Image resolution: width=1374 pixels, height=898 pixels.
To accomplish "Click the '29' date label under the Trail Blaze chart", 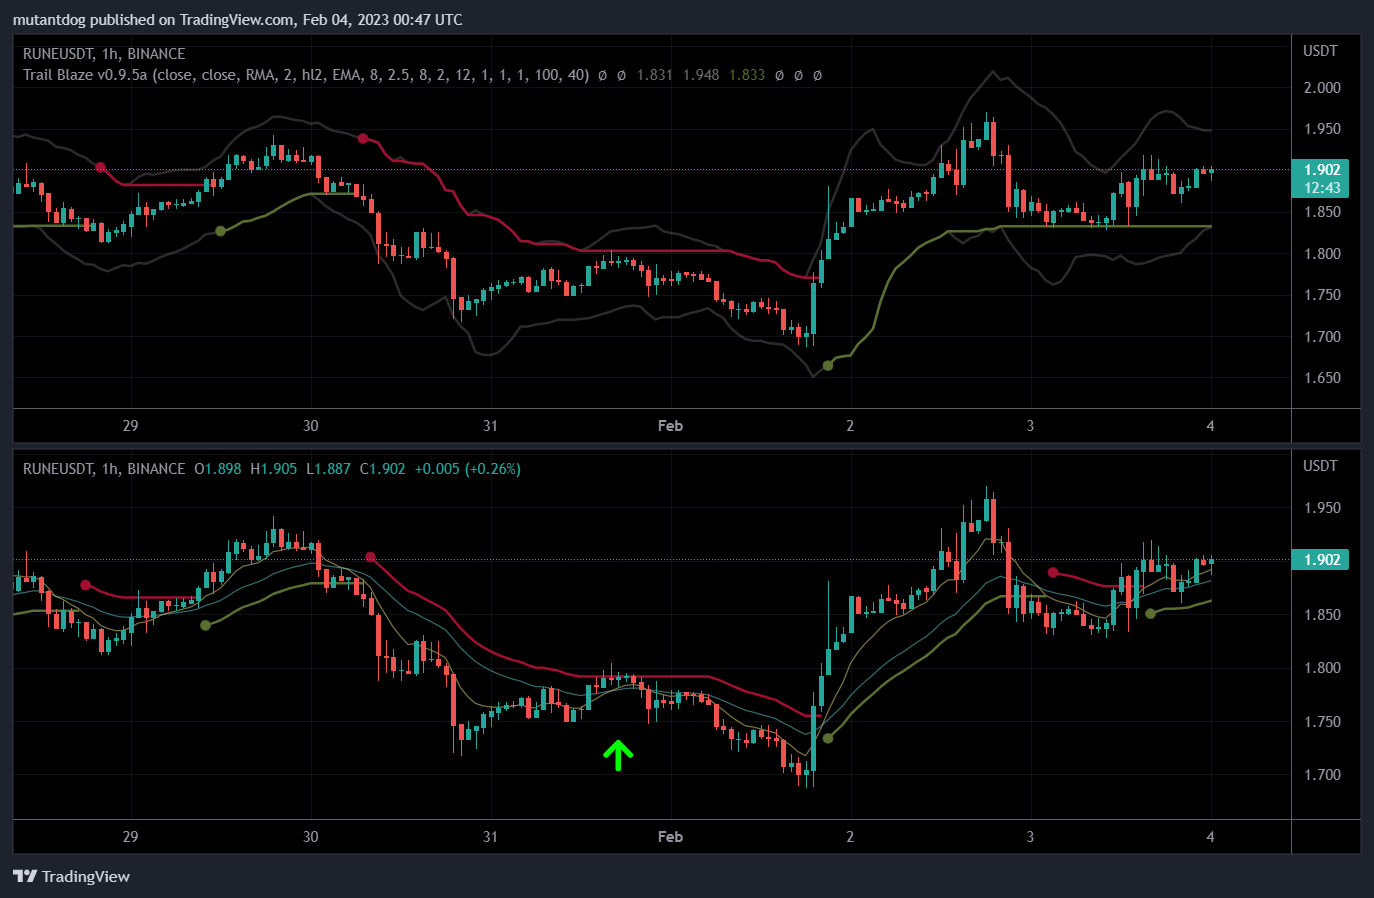I will tap(130, 426).
